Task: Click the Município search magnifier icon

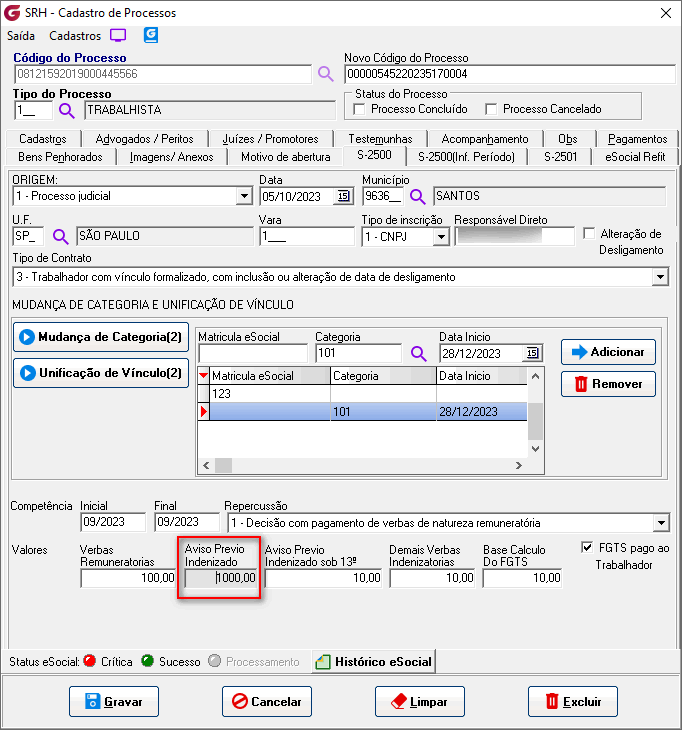Action: [418, 196]
